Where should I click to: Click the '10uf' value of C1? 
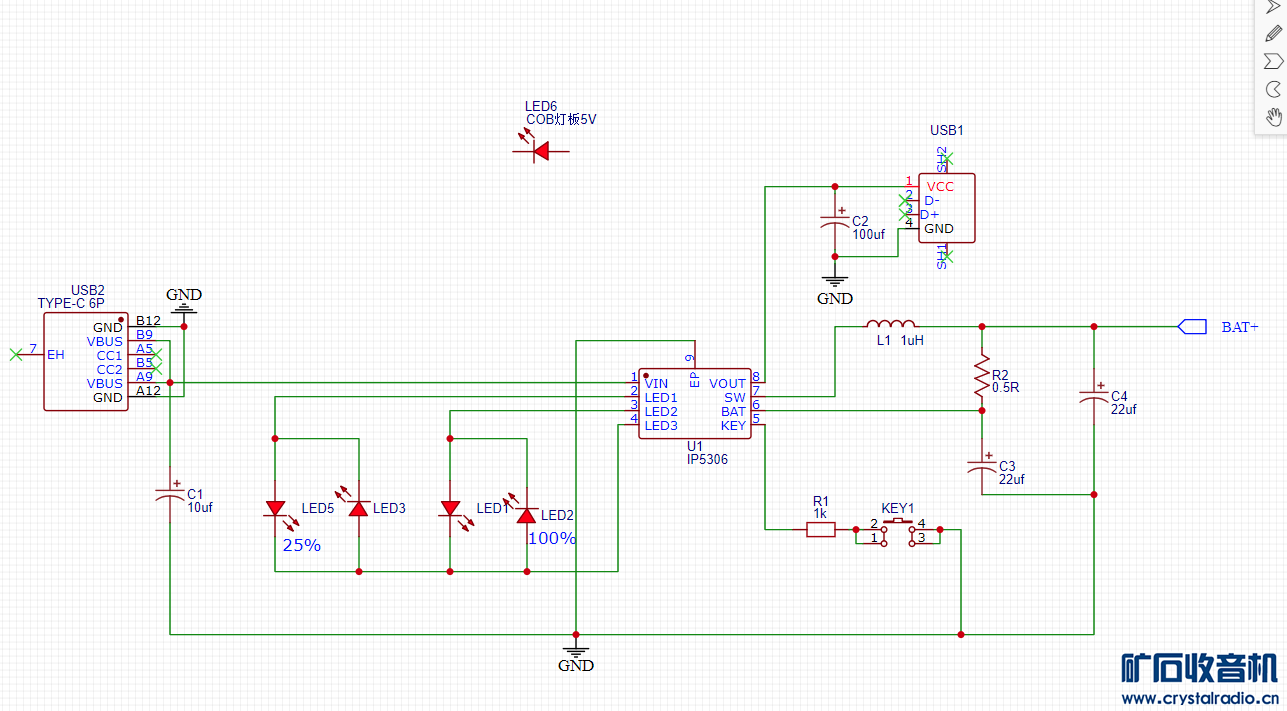[x=200, y=507]
